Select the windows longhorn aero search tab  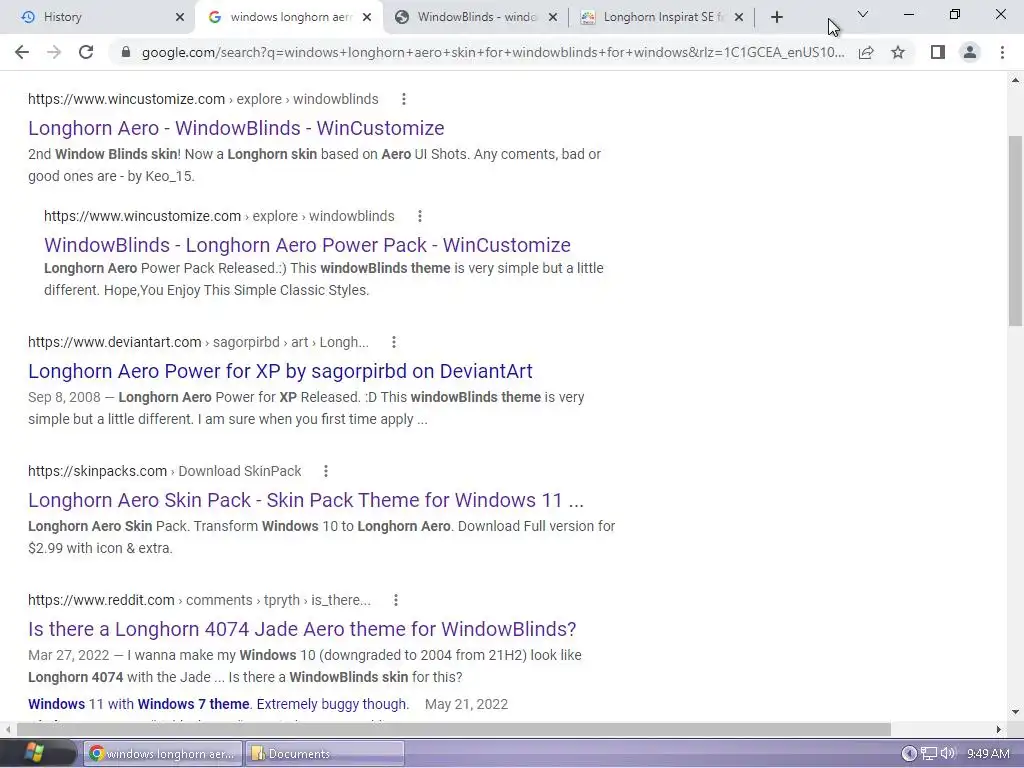pos(289,17)
